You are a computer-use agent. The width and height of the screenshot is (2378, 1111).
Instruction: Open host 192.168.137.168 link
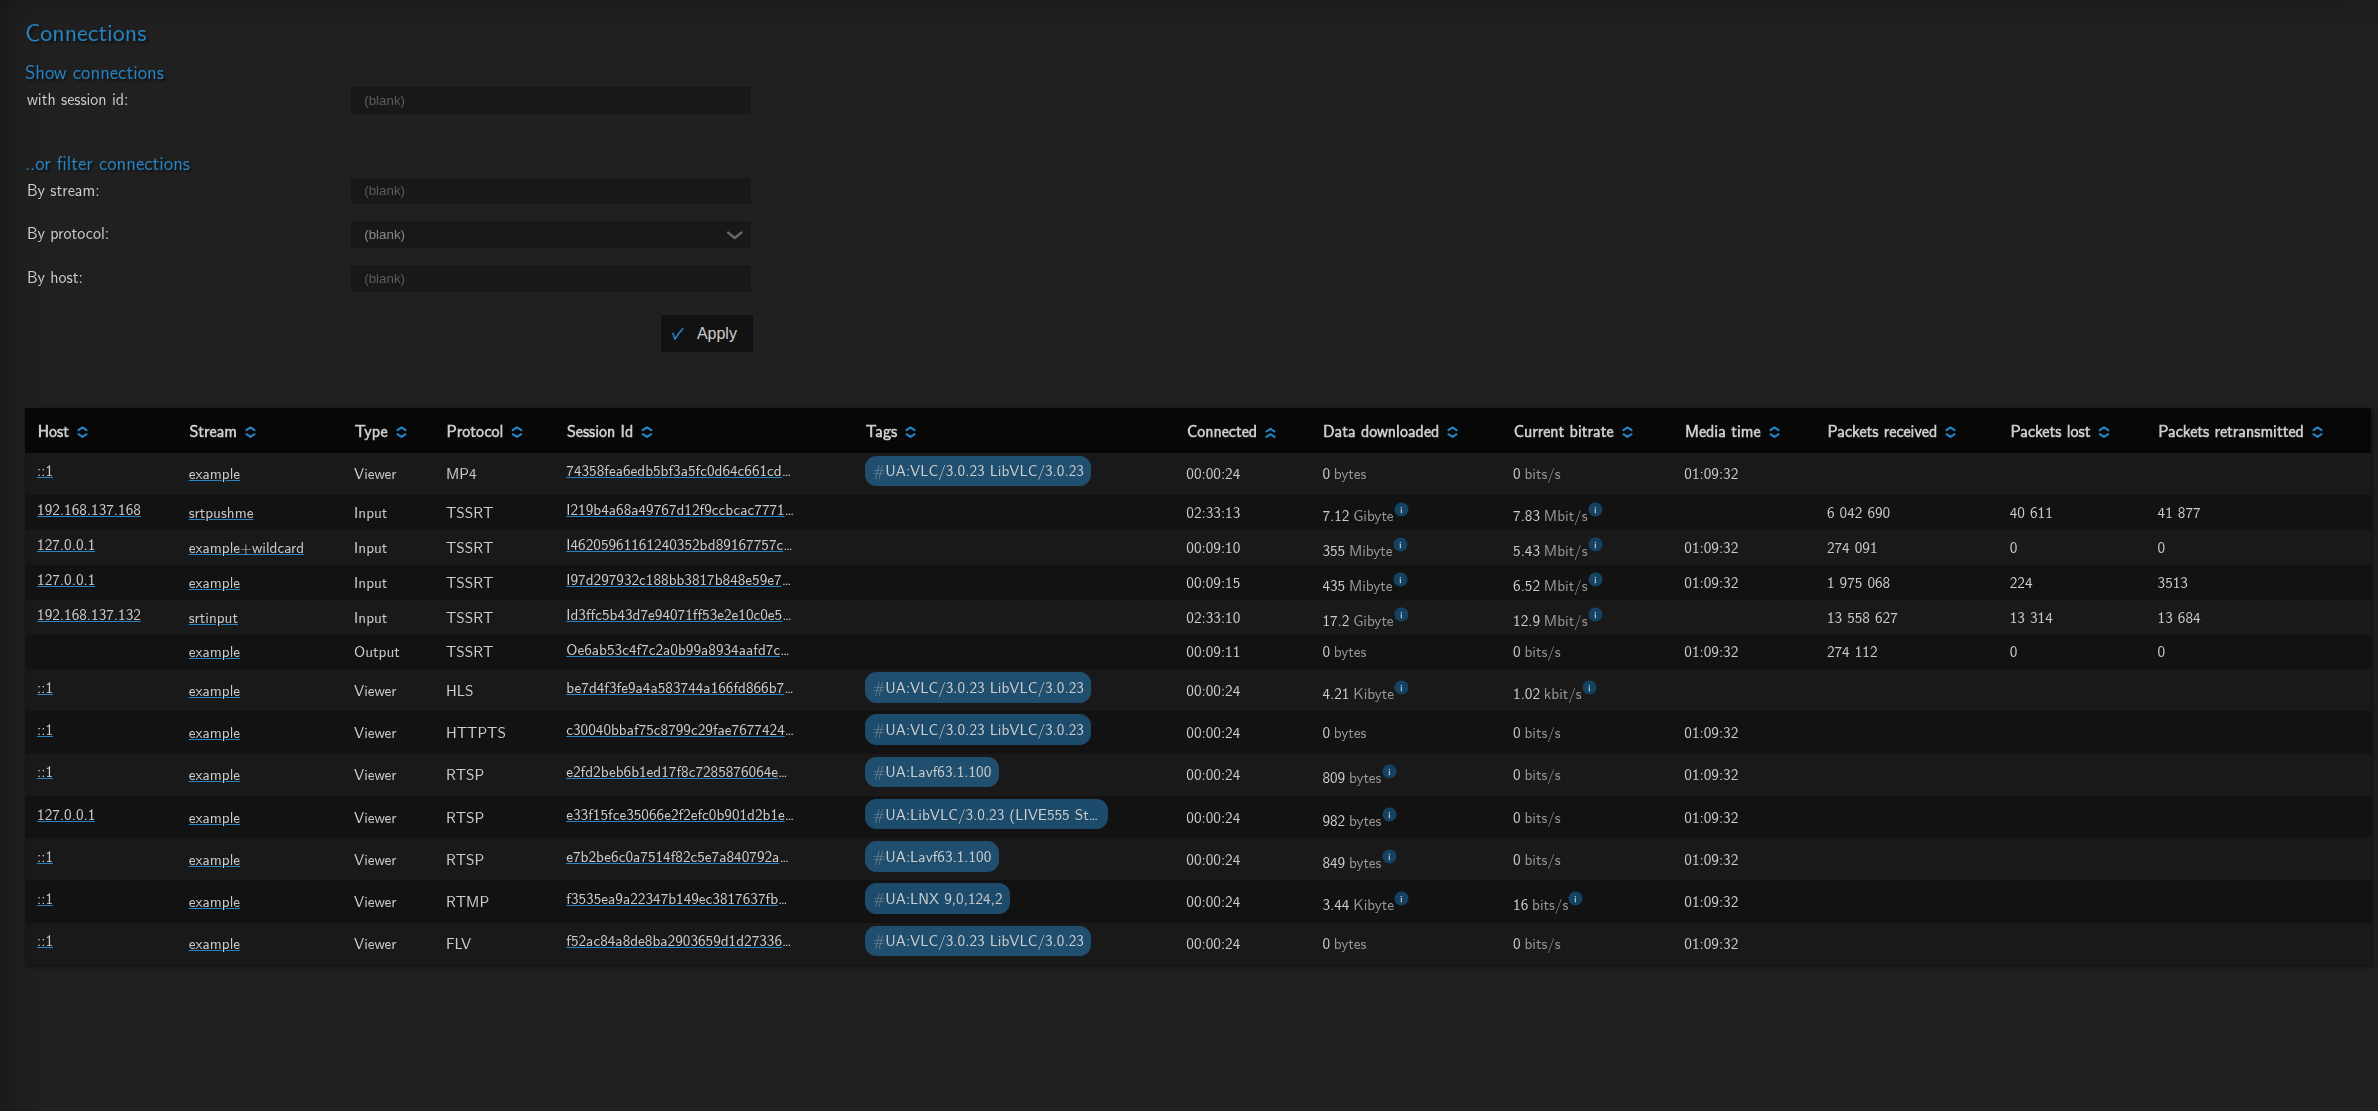(89, 511)
